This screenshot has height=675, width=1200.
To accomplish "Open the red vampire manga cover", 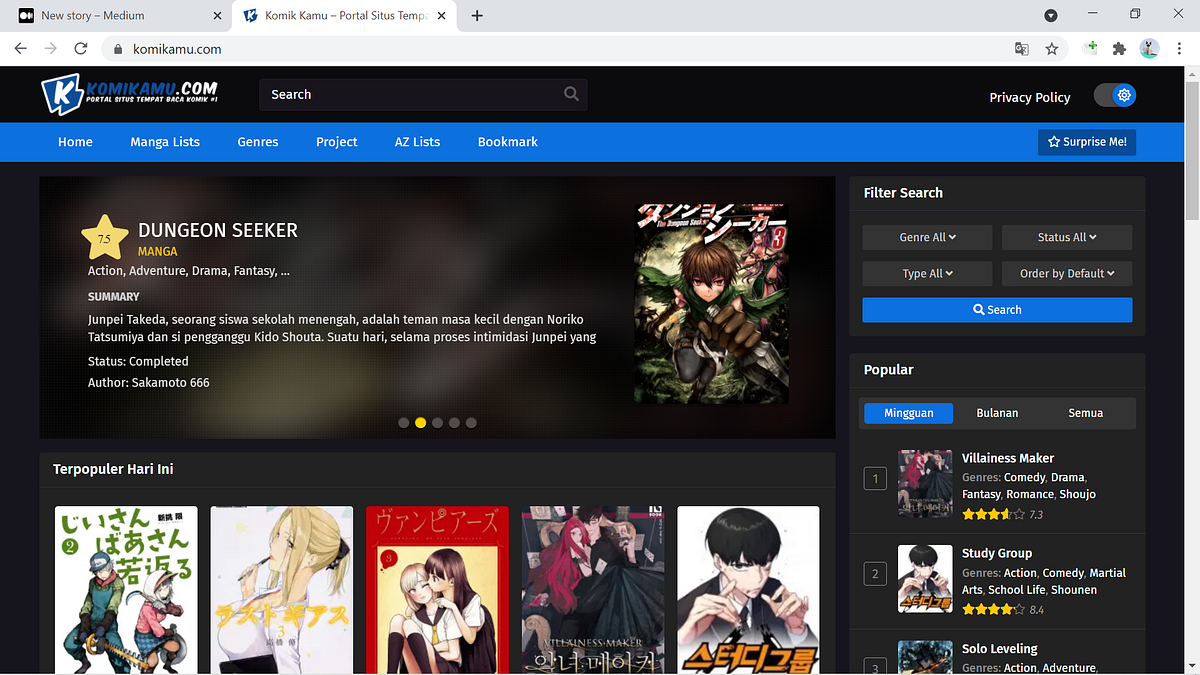I will click(x=437, y=590).
